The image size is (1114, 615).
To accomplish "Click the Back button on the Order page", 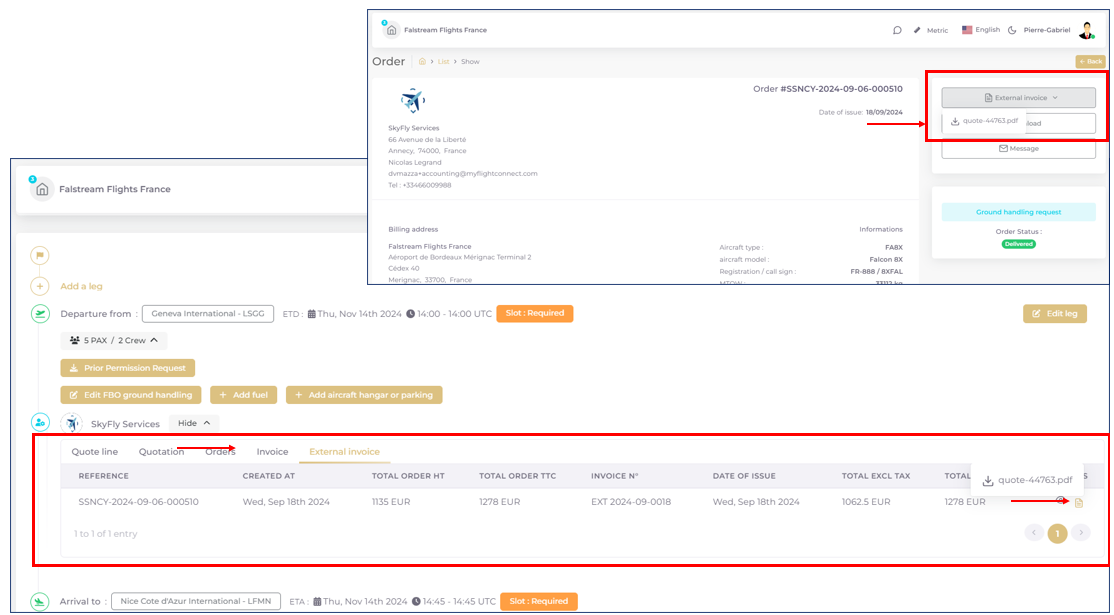I will click(x=1091, y=62).
